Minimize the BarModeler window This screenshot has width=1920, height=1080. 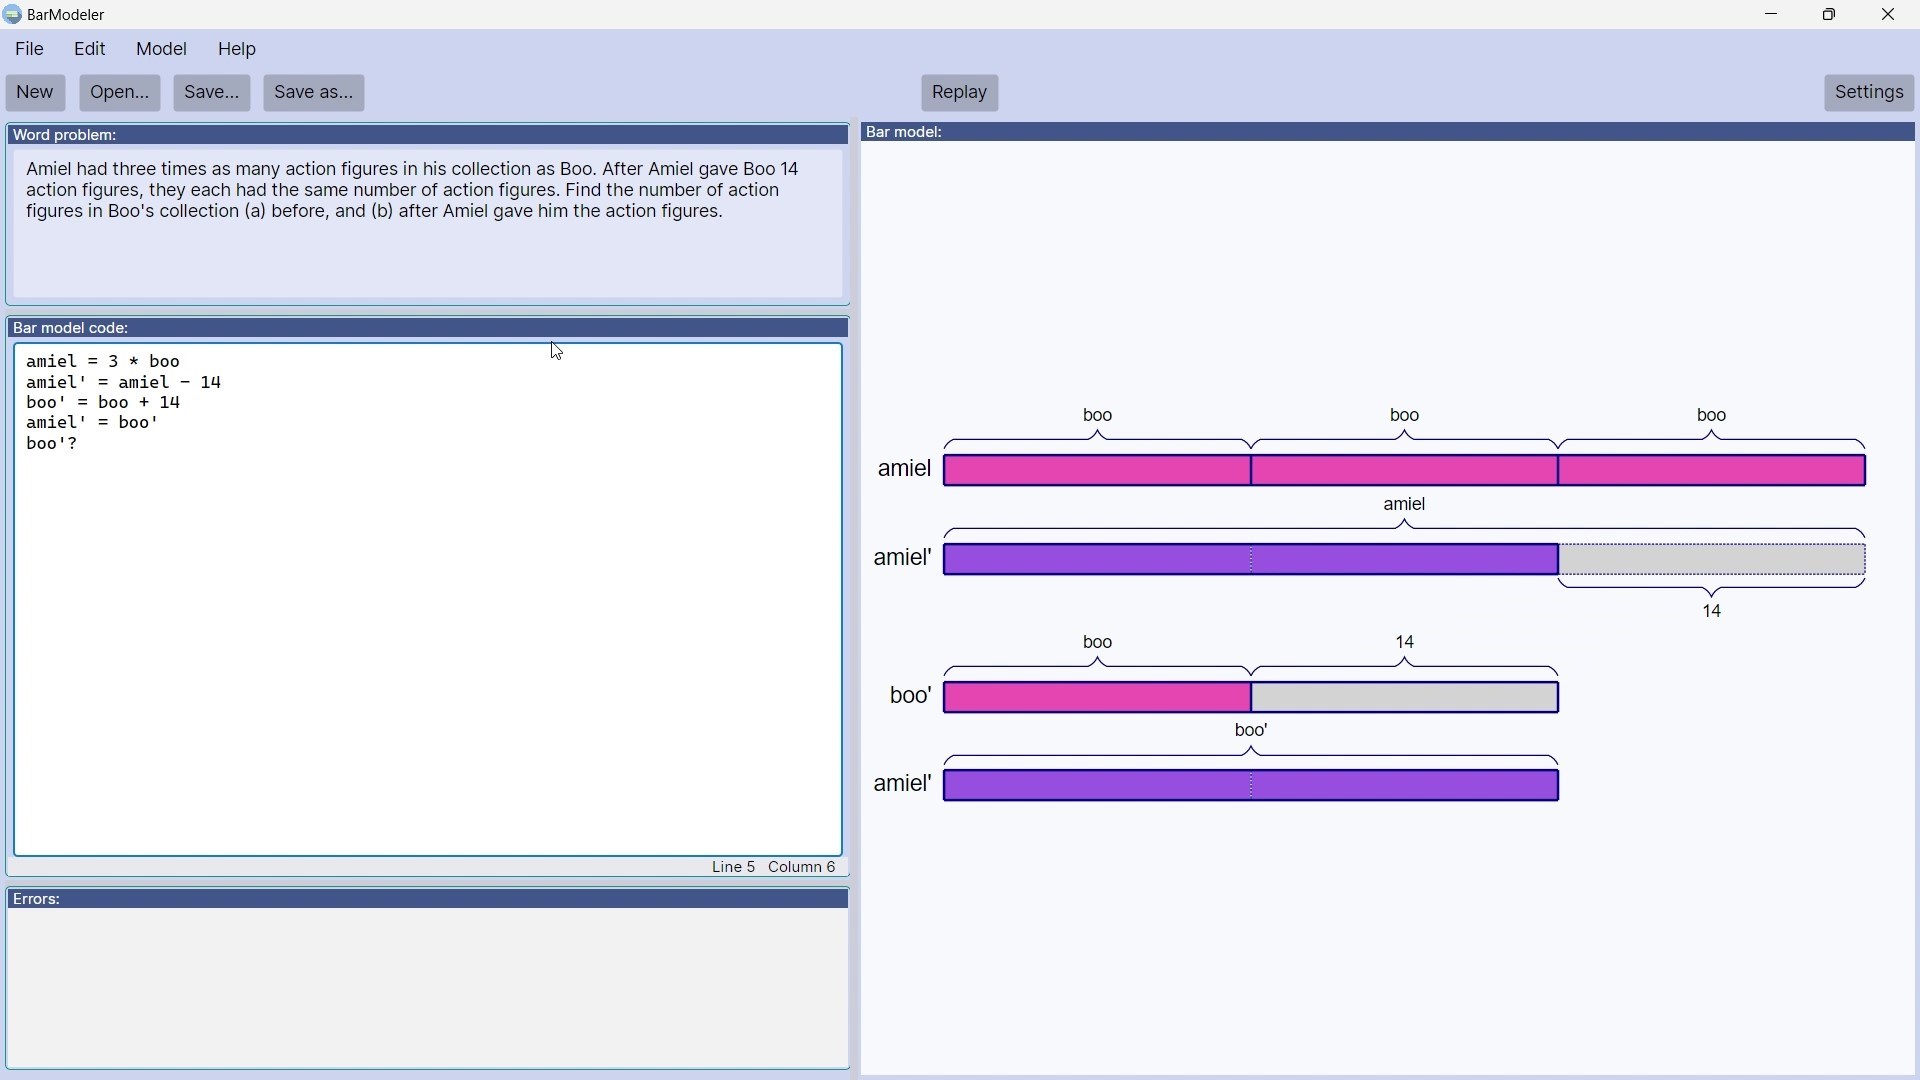pyautogui.click(x=1772, y=15)
